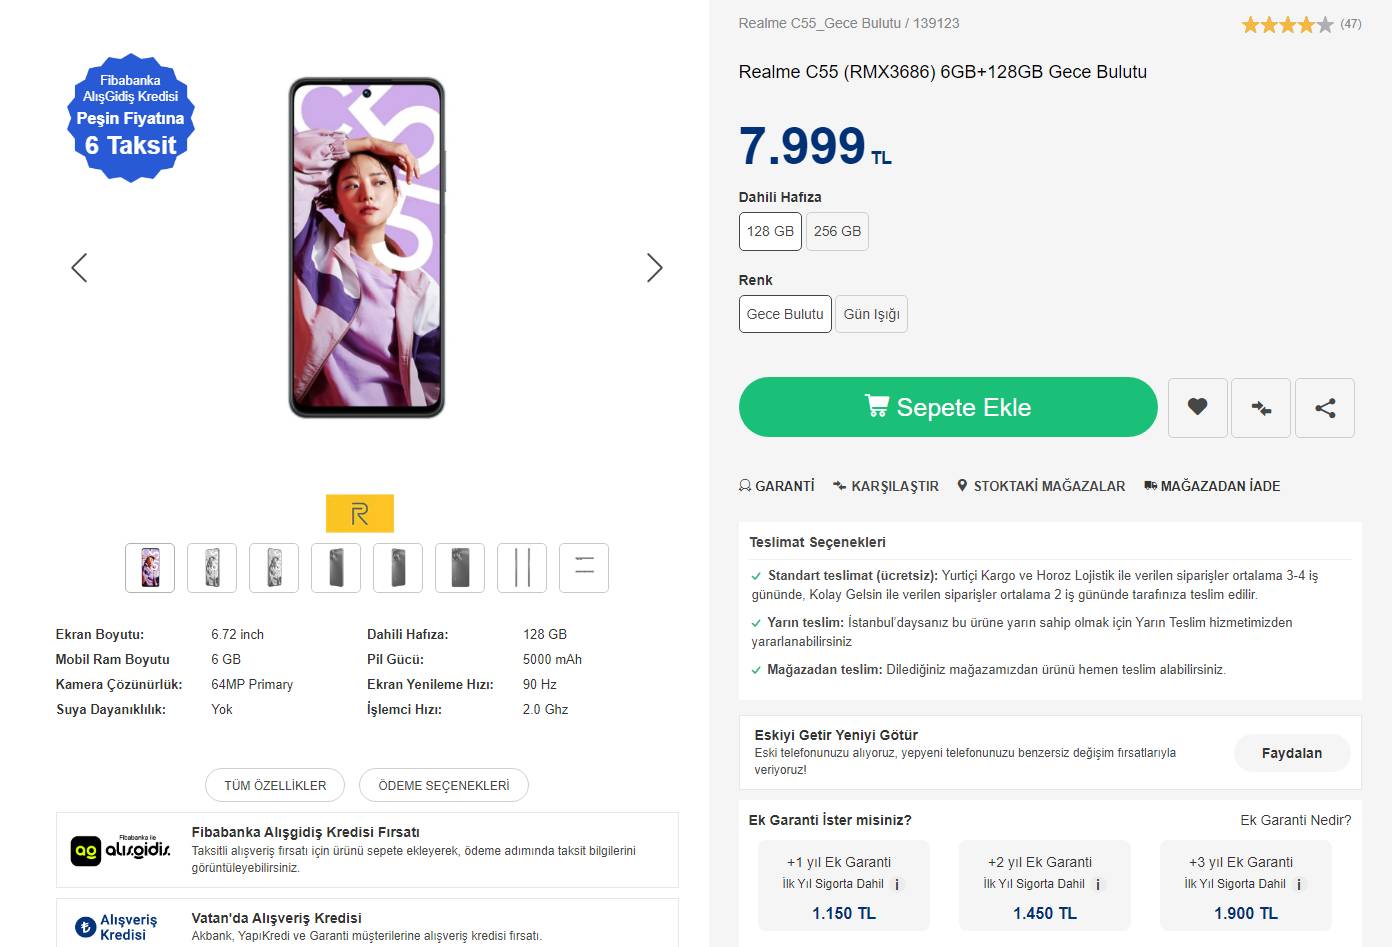The image size is (1393, 947).
Task: Expand TÜM ÖZELLİKLER specifications
Action: 275,786
